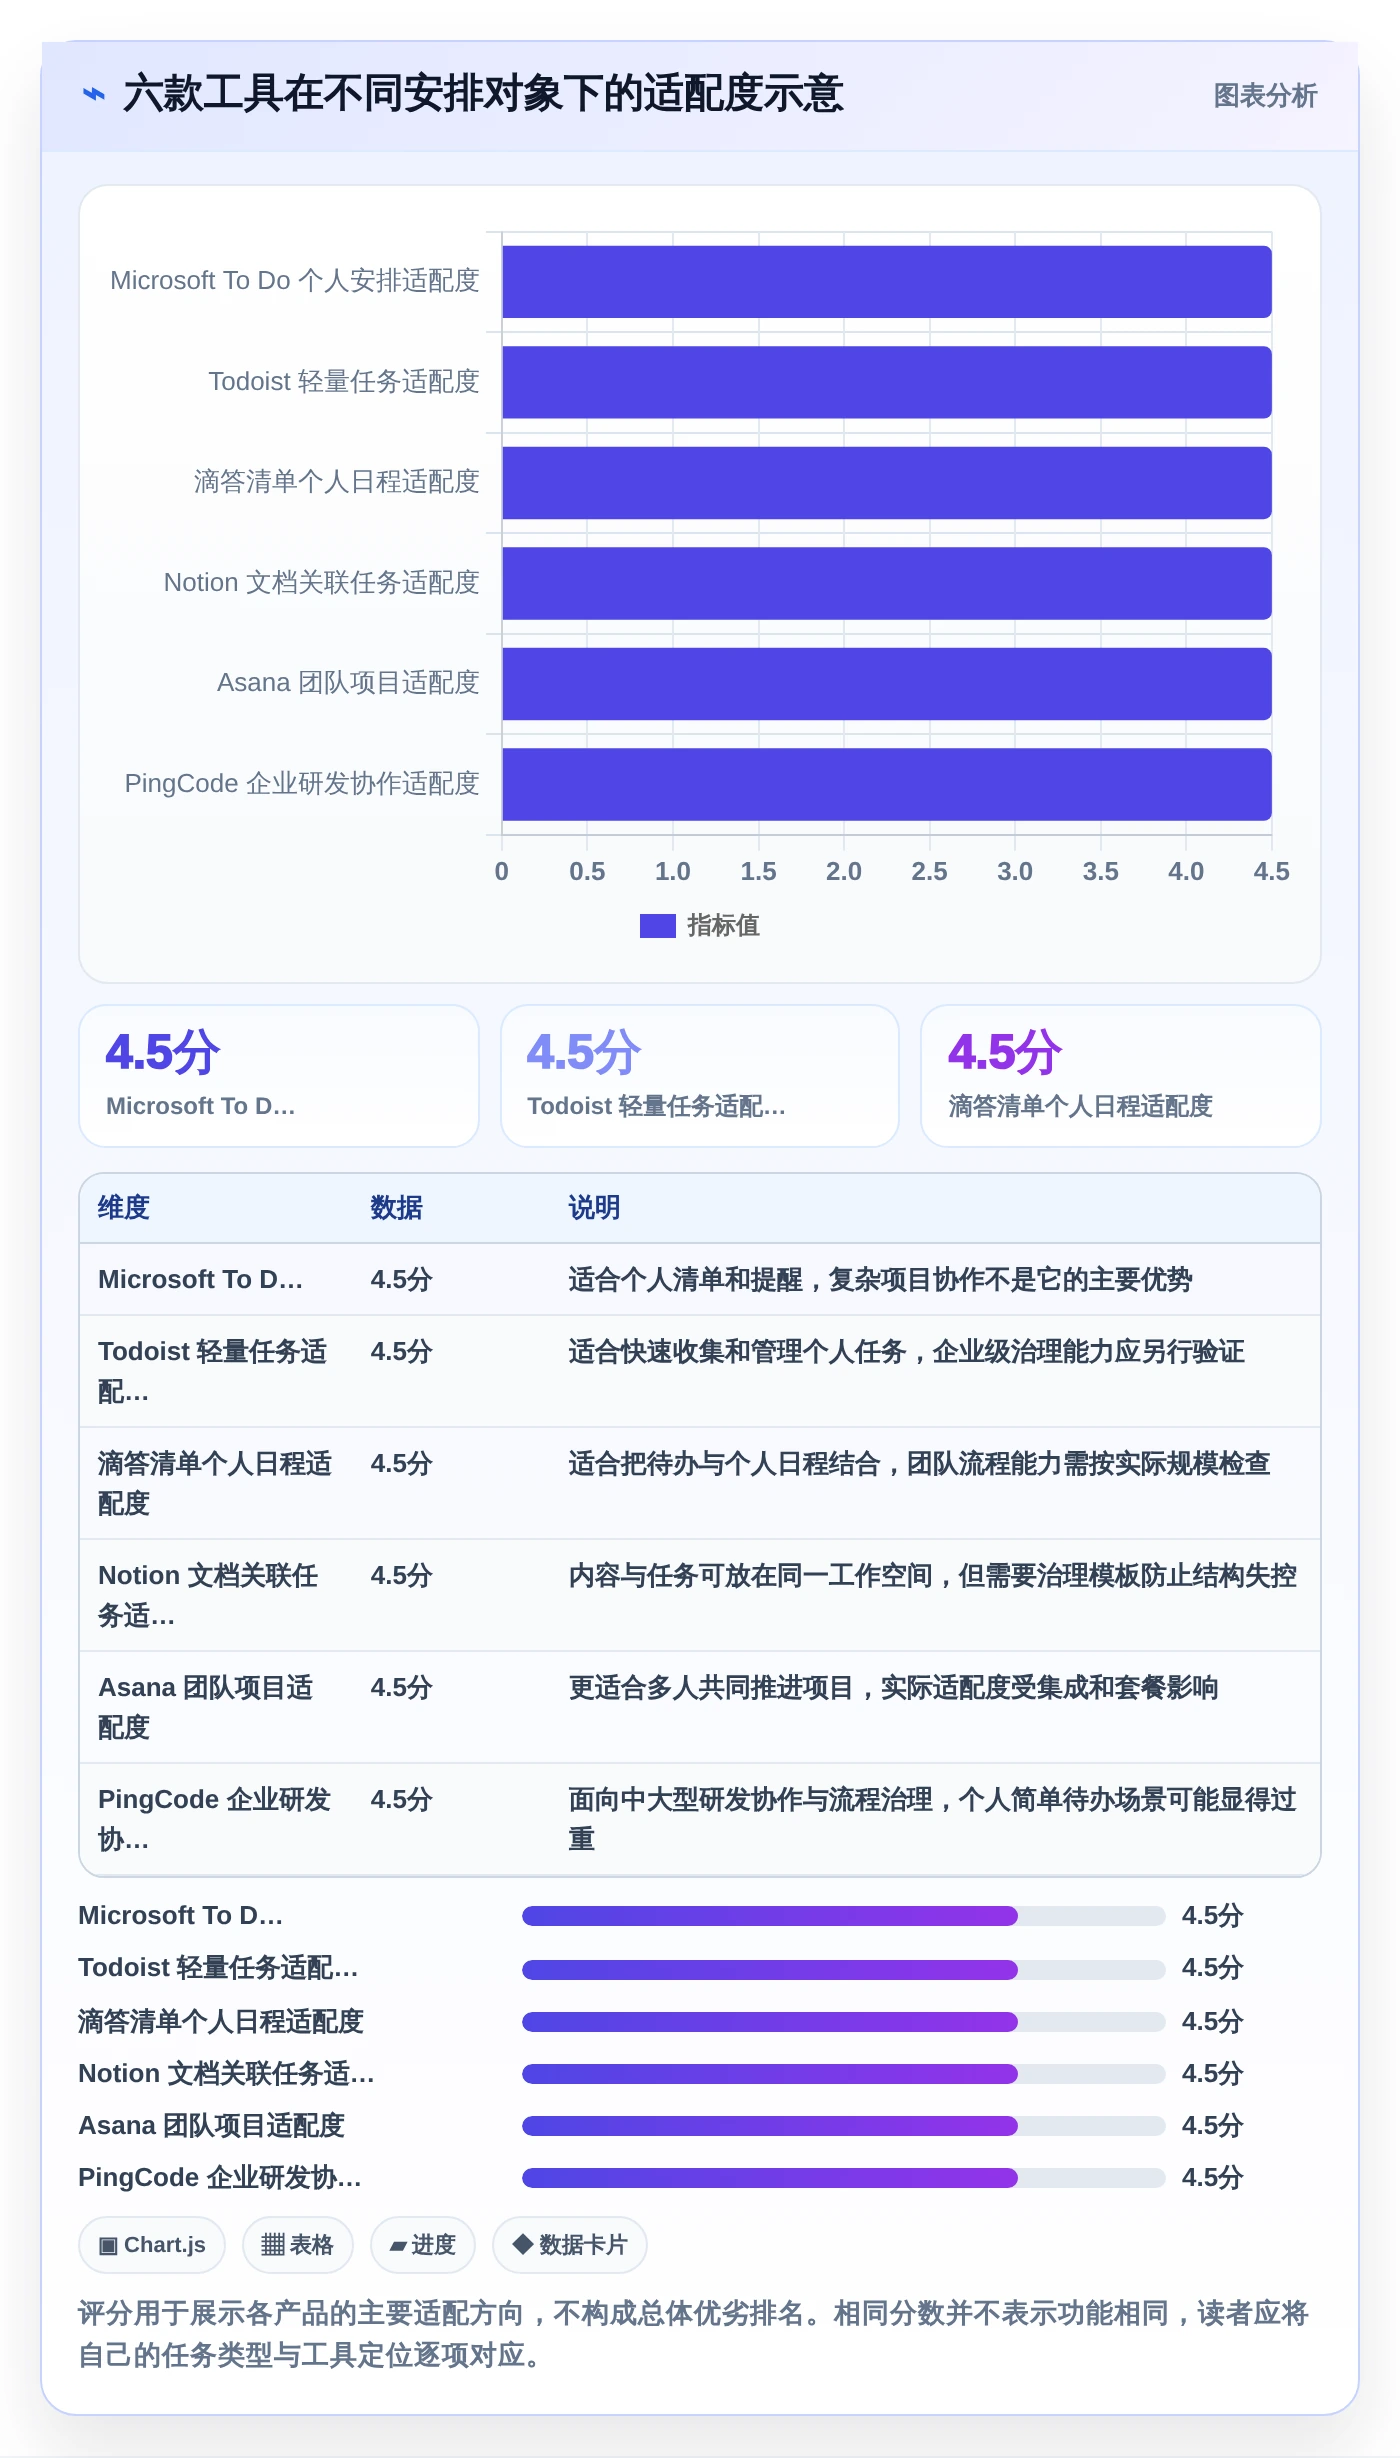Select the 滴答清单个人日程适配度 chart bar

click(x=887, y=483)
